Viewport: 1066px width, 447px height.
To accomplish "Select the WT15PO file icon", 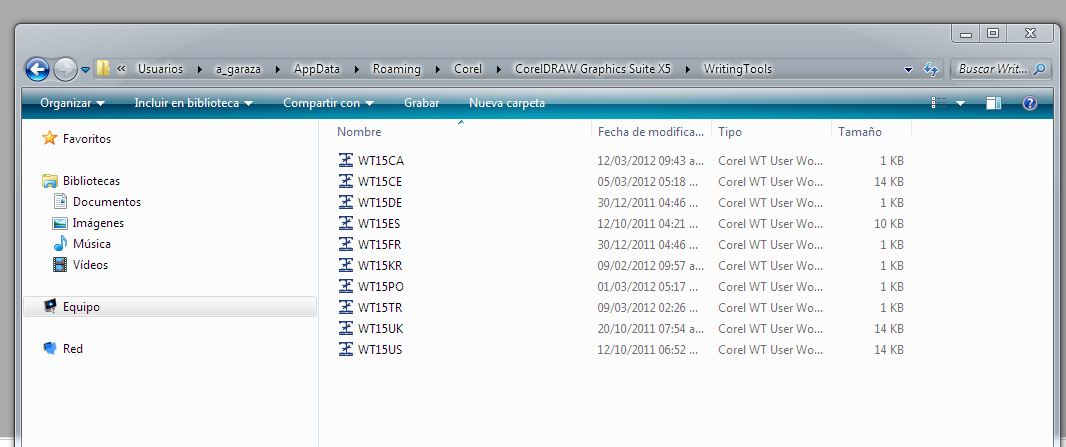I will (x=346, y=287).
